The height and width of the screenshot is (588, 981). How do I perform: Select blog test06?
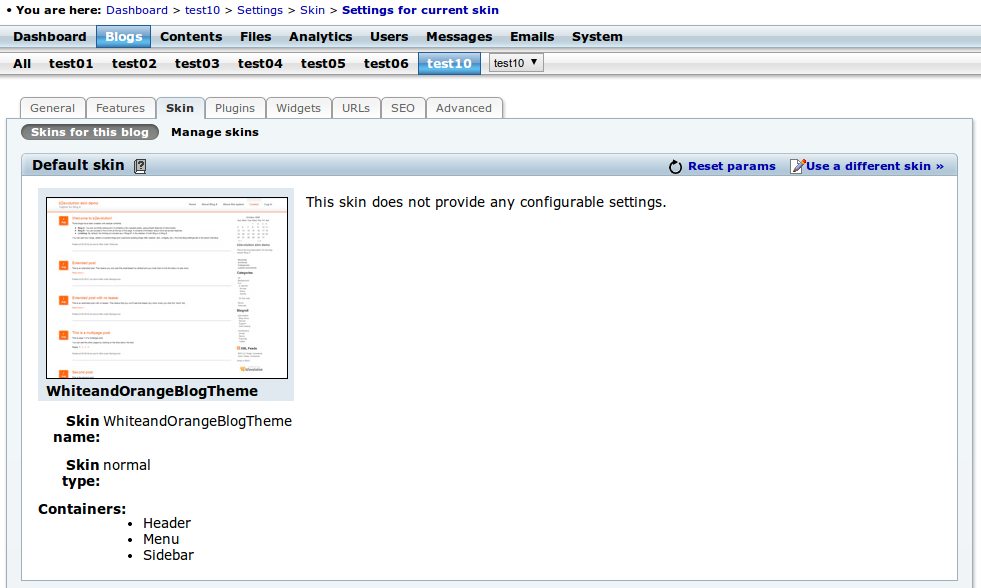[386, 64]
